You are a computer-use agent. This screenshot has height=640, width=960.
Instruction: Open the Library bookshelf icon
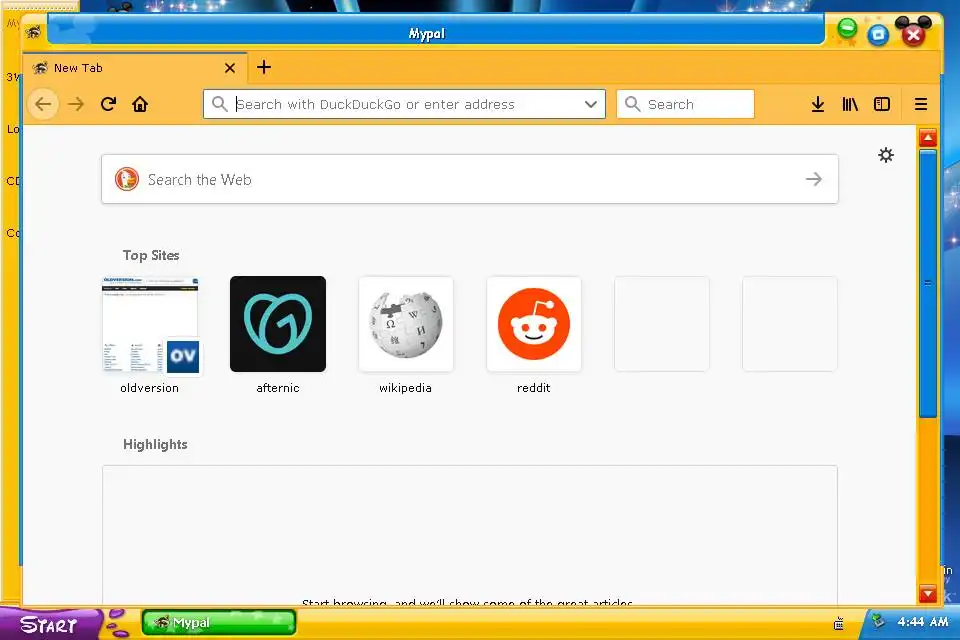click(850, 104)
